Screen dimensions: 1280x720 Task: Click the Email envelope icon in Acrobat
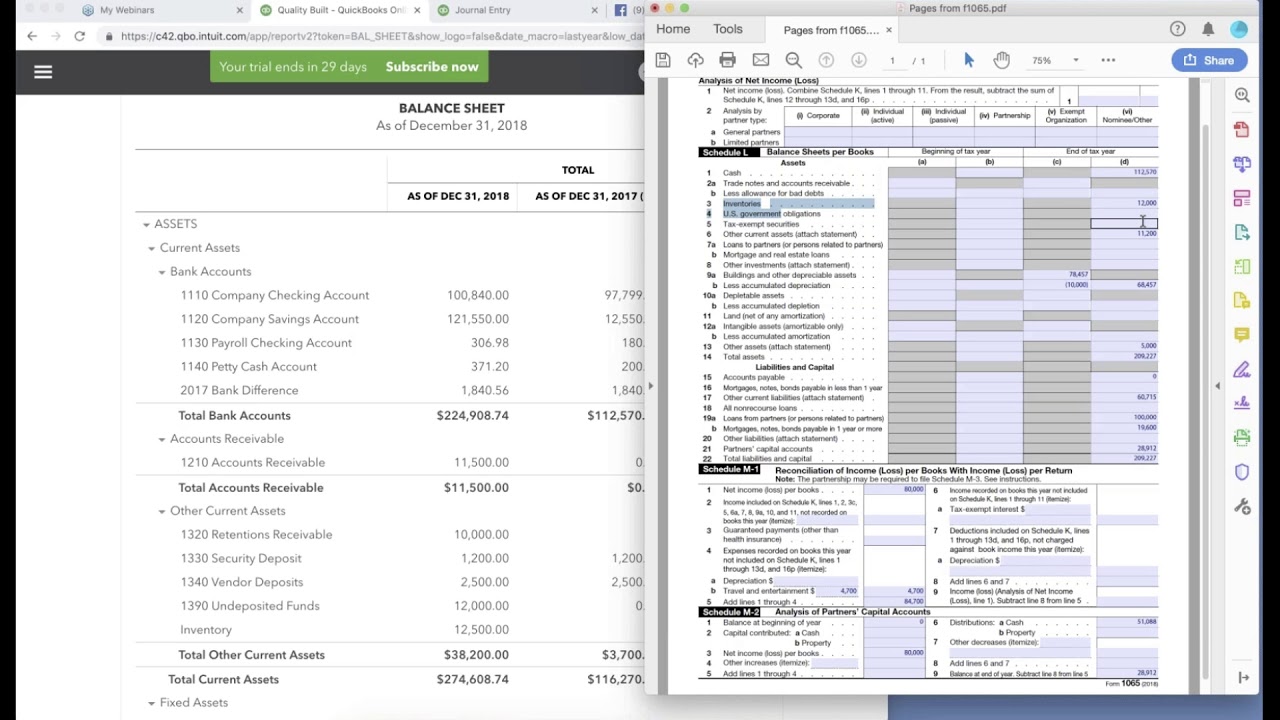tap(761, 60)
